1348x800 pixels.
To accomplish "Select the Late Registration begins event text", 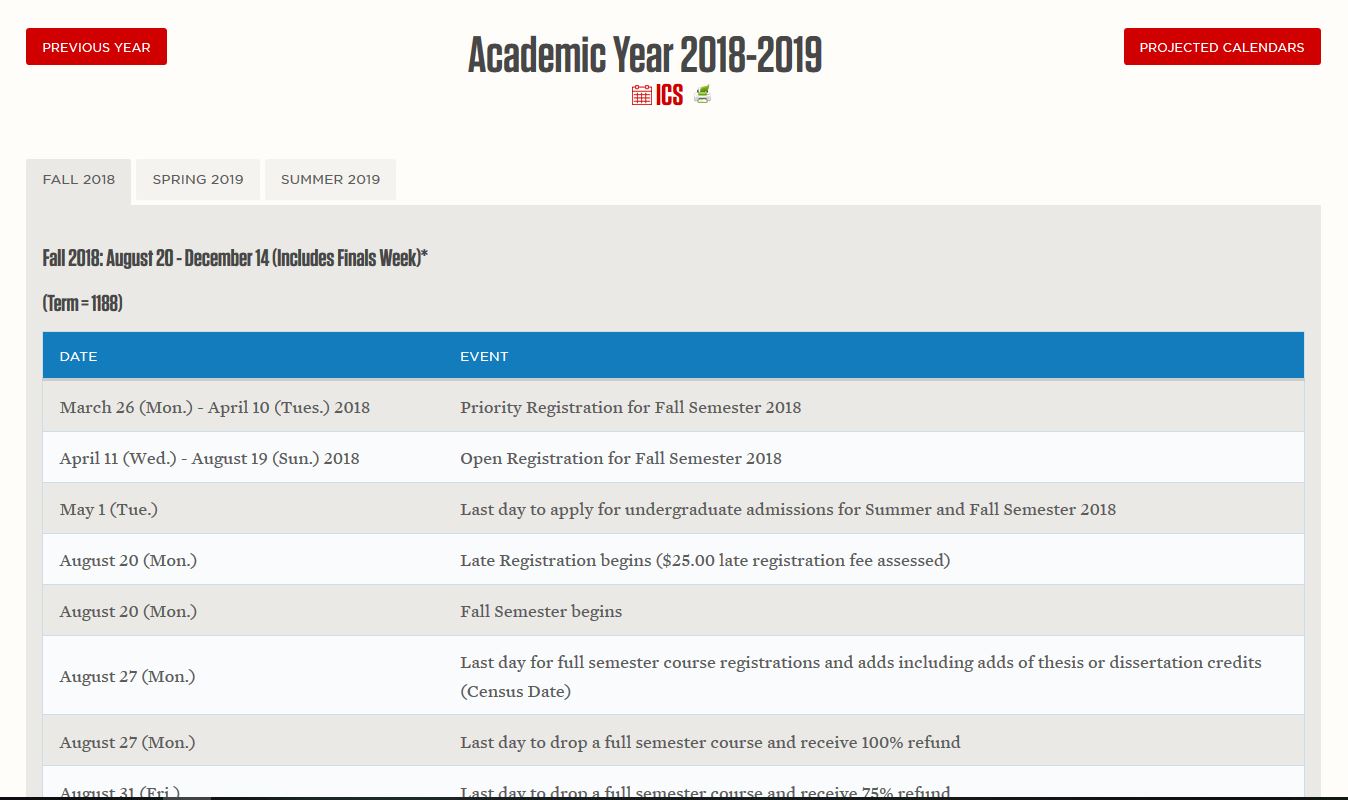I will click(704, 560).
